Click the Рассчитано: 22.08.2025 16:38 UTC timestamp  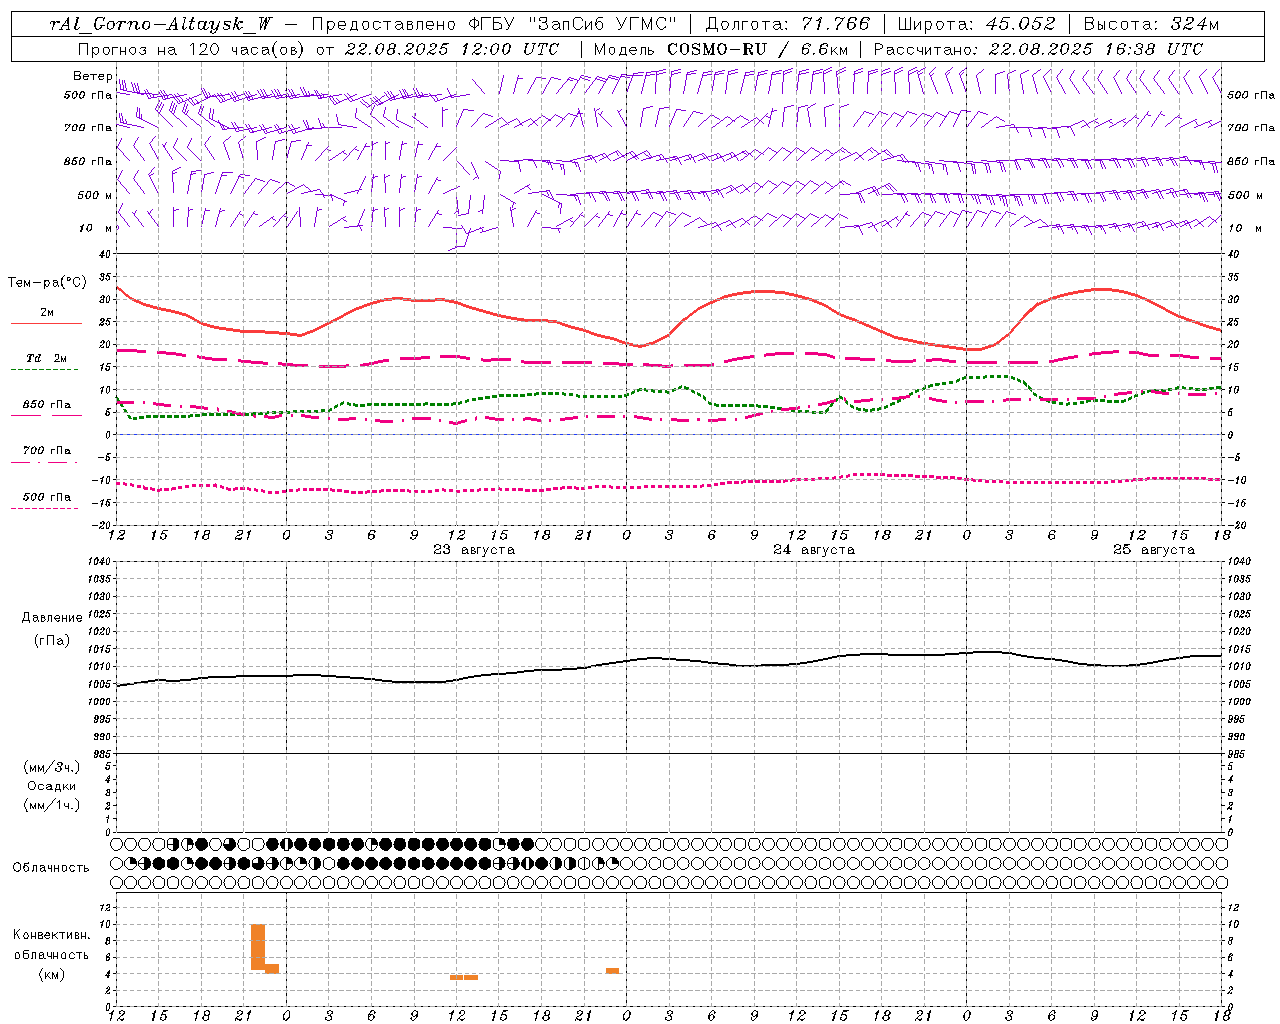[x=1038, y=49]
